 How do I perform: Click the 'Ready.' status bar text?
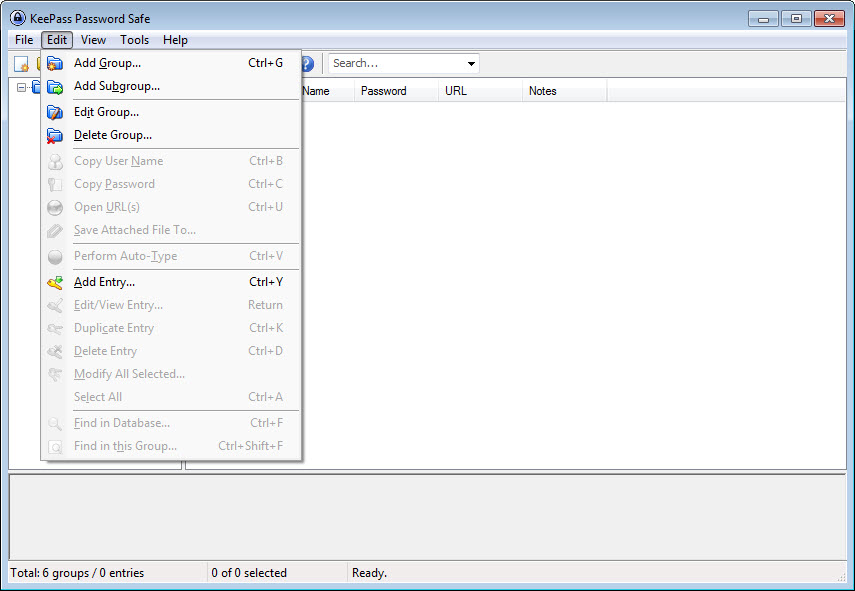(369, 573)
